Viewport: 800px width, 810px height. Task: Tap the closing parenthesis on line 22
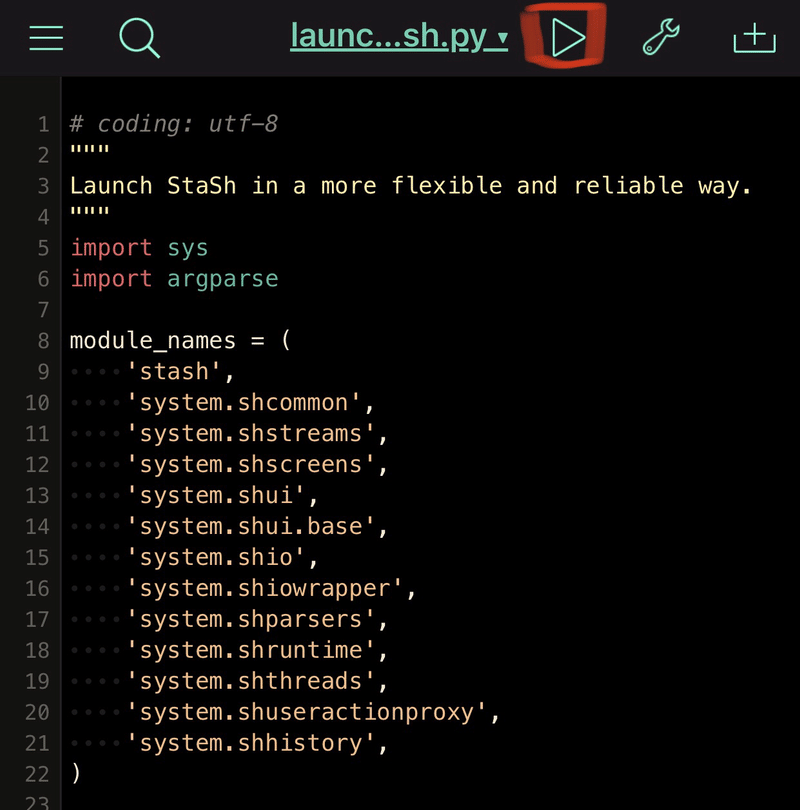(x=75, y=774)
